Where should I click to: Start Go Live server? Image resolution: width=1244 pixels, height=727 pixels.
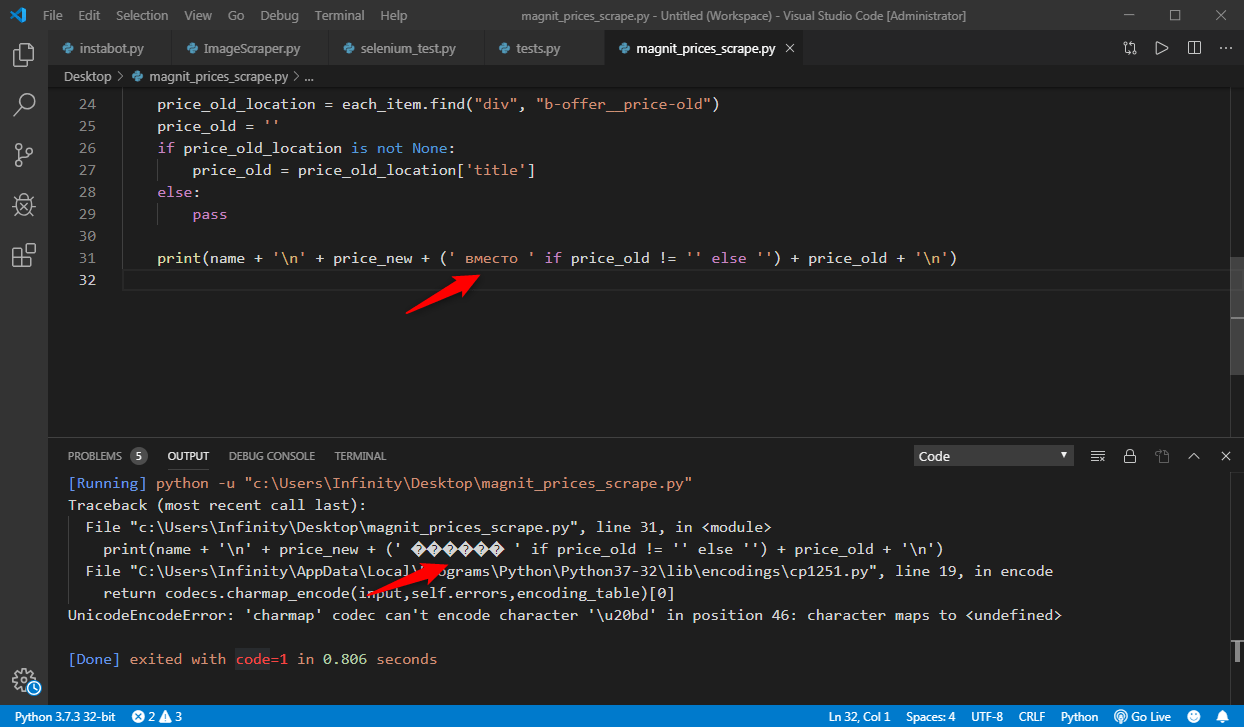click(1143, 717)
